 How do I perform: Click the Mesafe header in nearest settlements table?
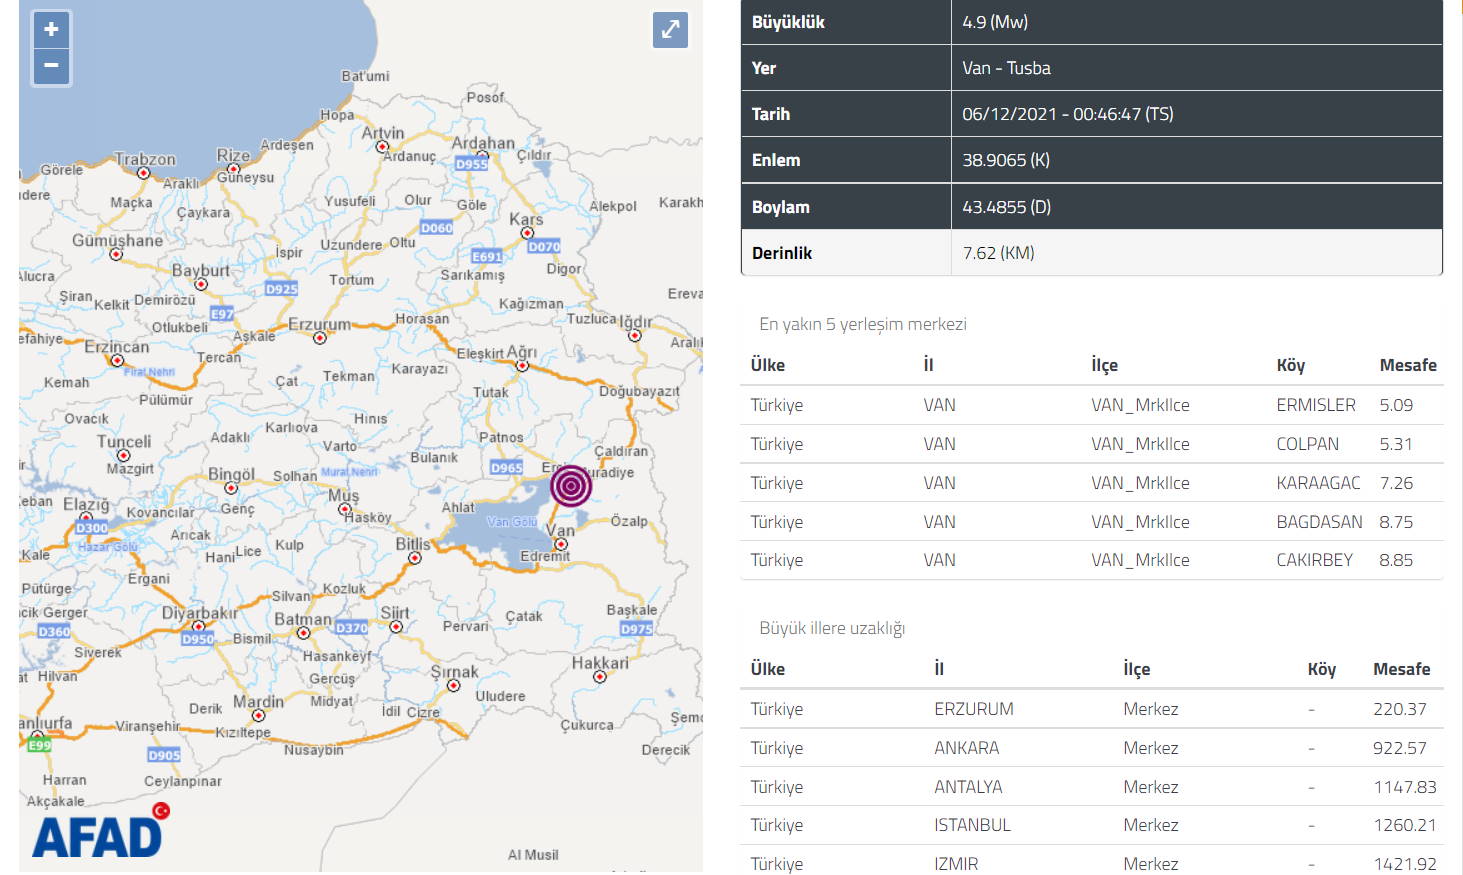(x=1407, y=365)
